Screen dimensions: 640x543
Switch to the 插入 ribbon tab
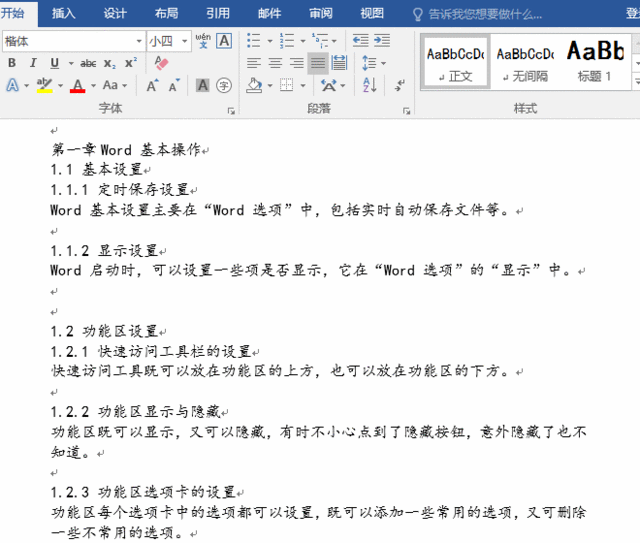63,13
